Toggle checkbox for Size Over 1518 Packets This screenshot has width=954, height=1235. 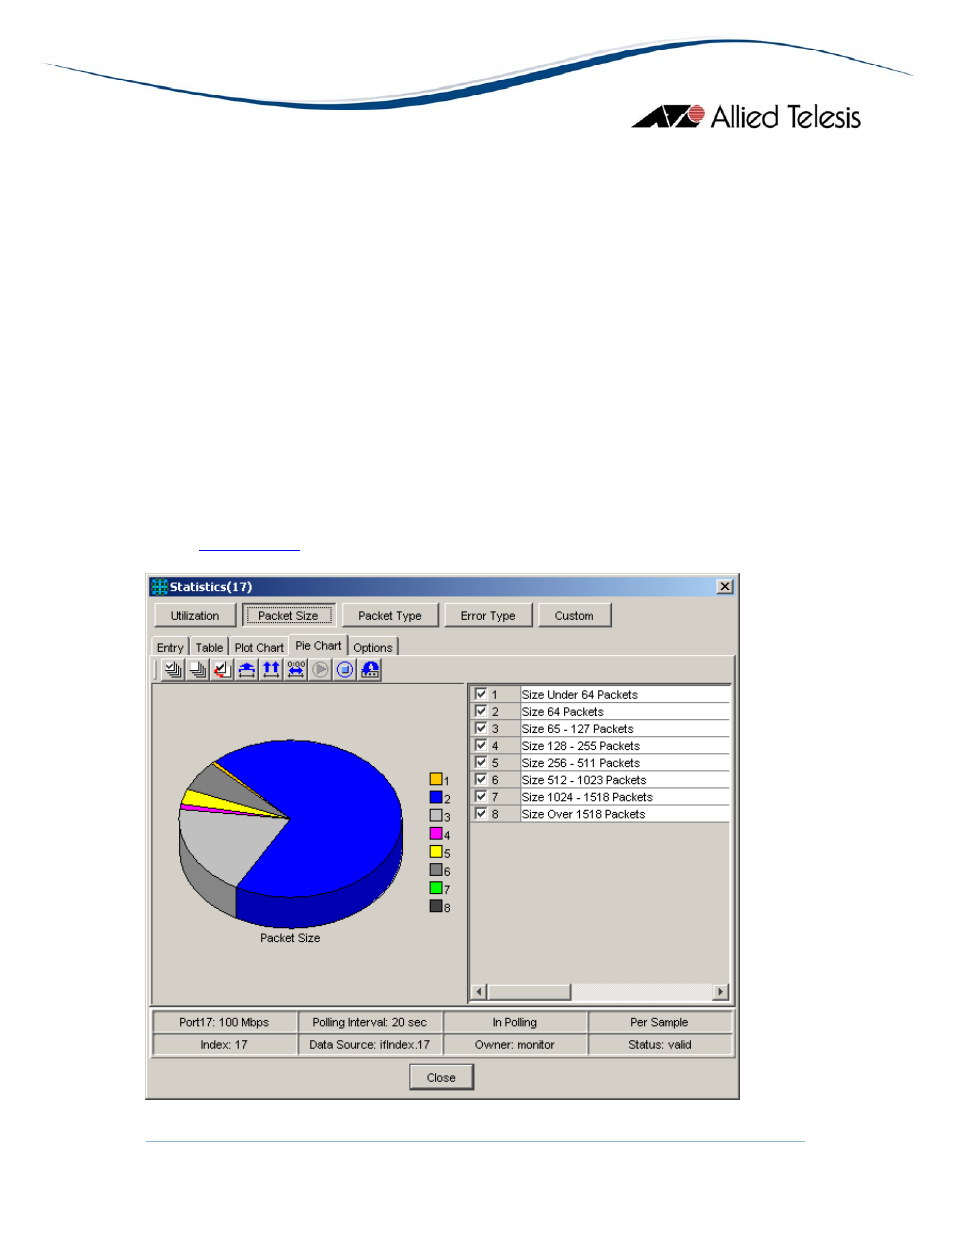(481, 813)
